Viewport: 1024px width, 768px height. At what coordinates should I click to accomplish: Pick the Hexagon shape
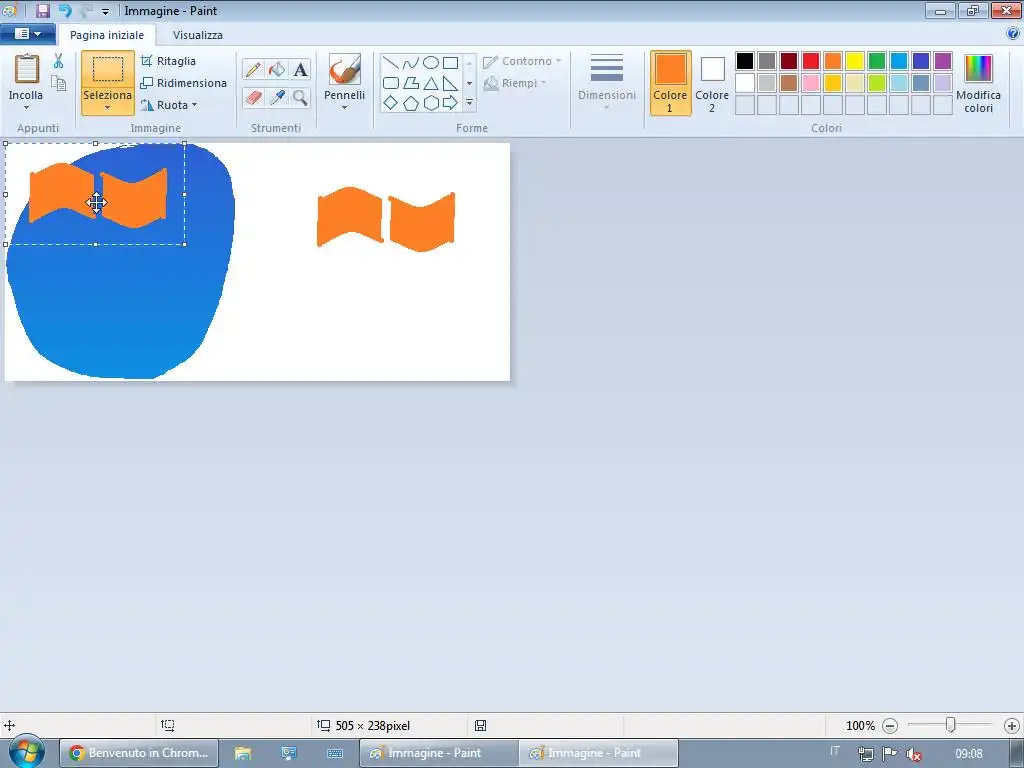[x=430, y=103]
